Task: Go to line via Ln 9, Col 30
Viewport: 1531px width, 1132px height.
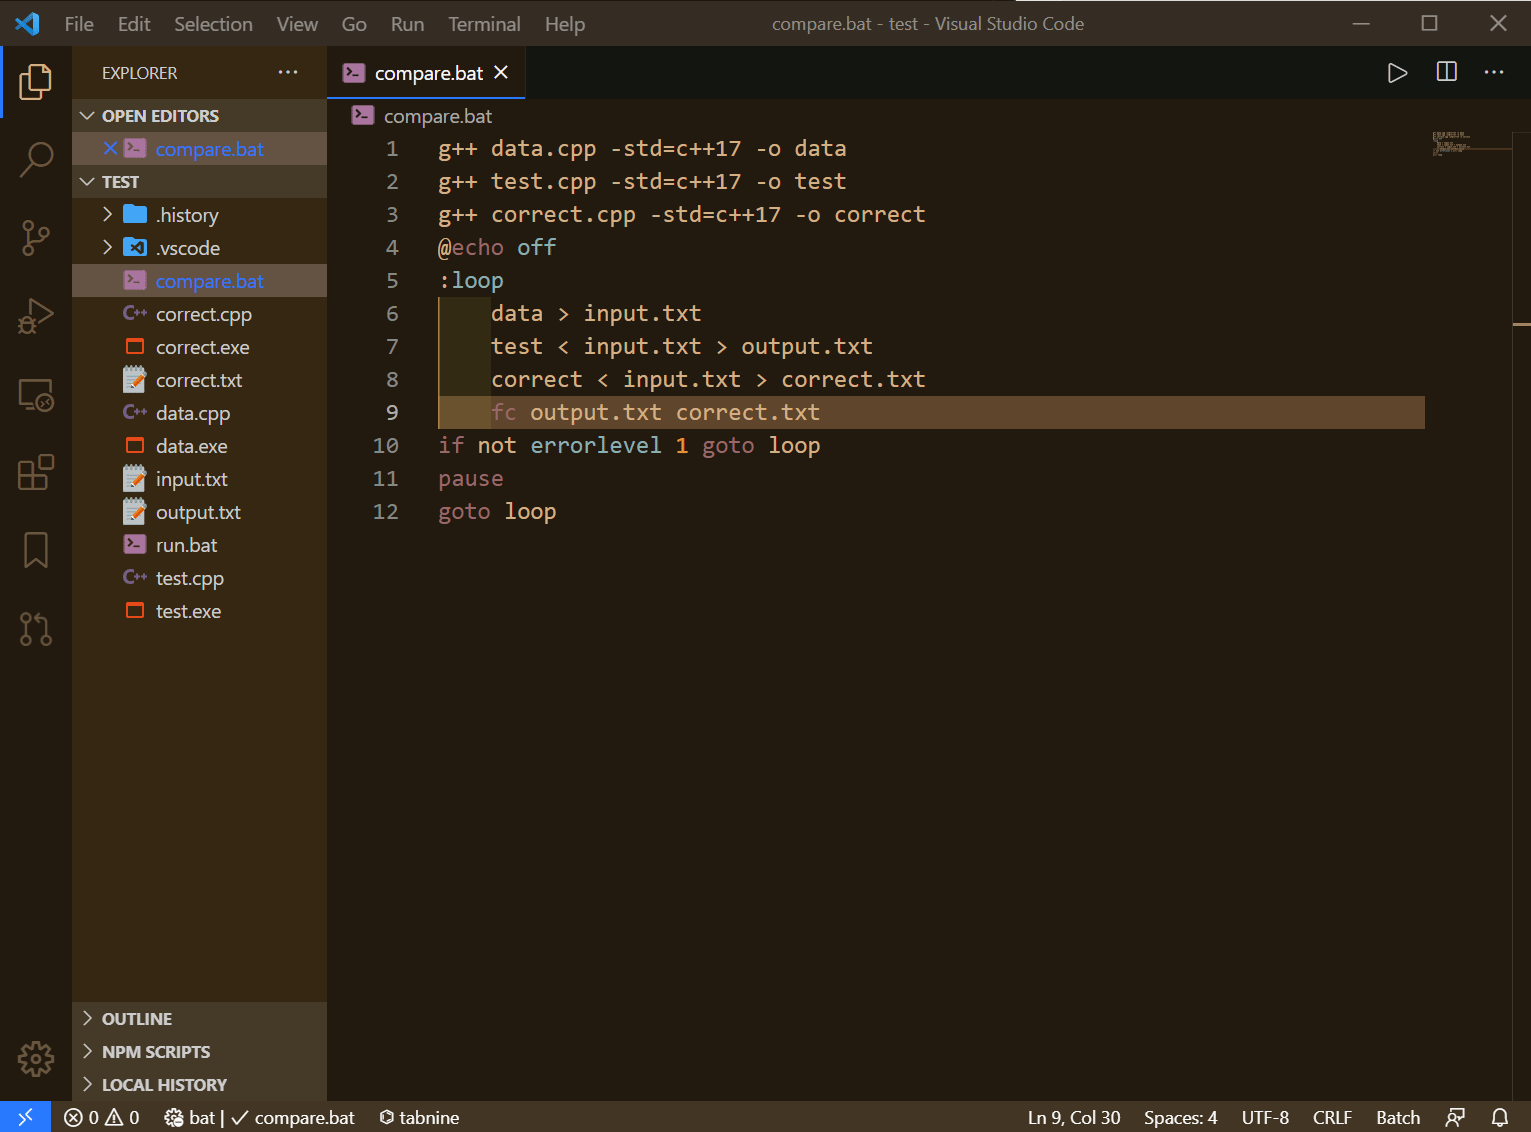Action: click(1074, 1117)
